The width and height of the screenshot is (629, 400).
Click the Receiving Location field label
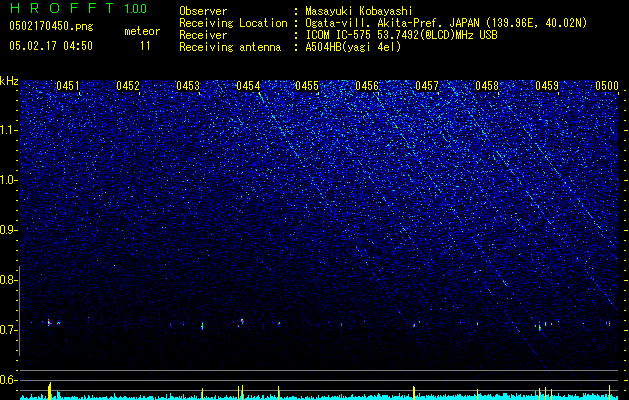(233, 23)
